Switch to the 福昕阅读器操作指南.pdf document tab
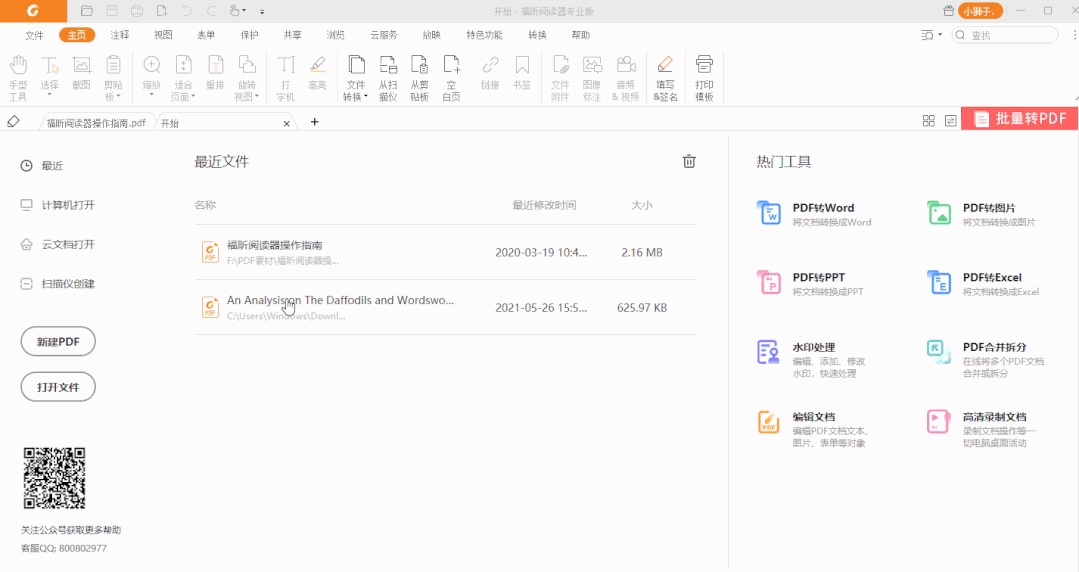1079x572 pixels. [x=96, y=123]
